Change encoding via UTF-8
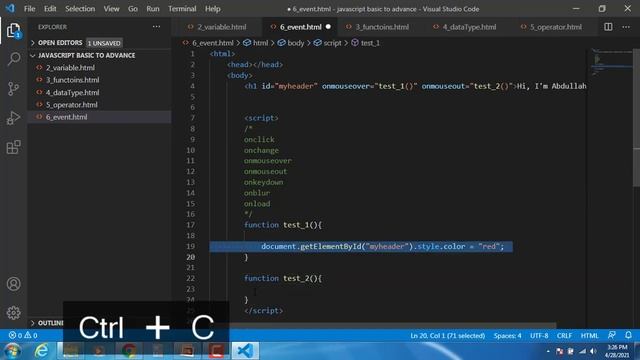This screenshot has height=360, width=640. (539, 336)
